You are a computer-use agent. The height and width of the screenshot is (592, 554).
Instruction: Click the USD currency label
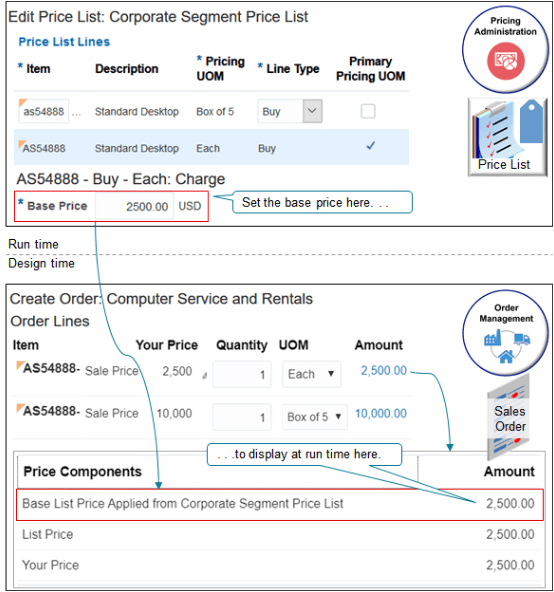[190, 206]
